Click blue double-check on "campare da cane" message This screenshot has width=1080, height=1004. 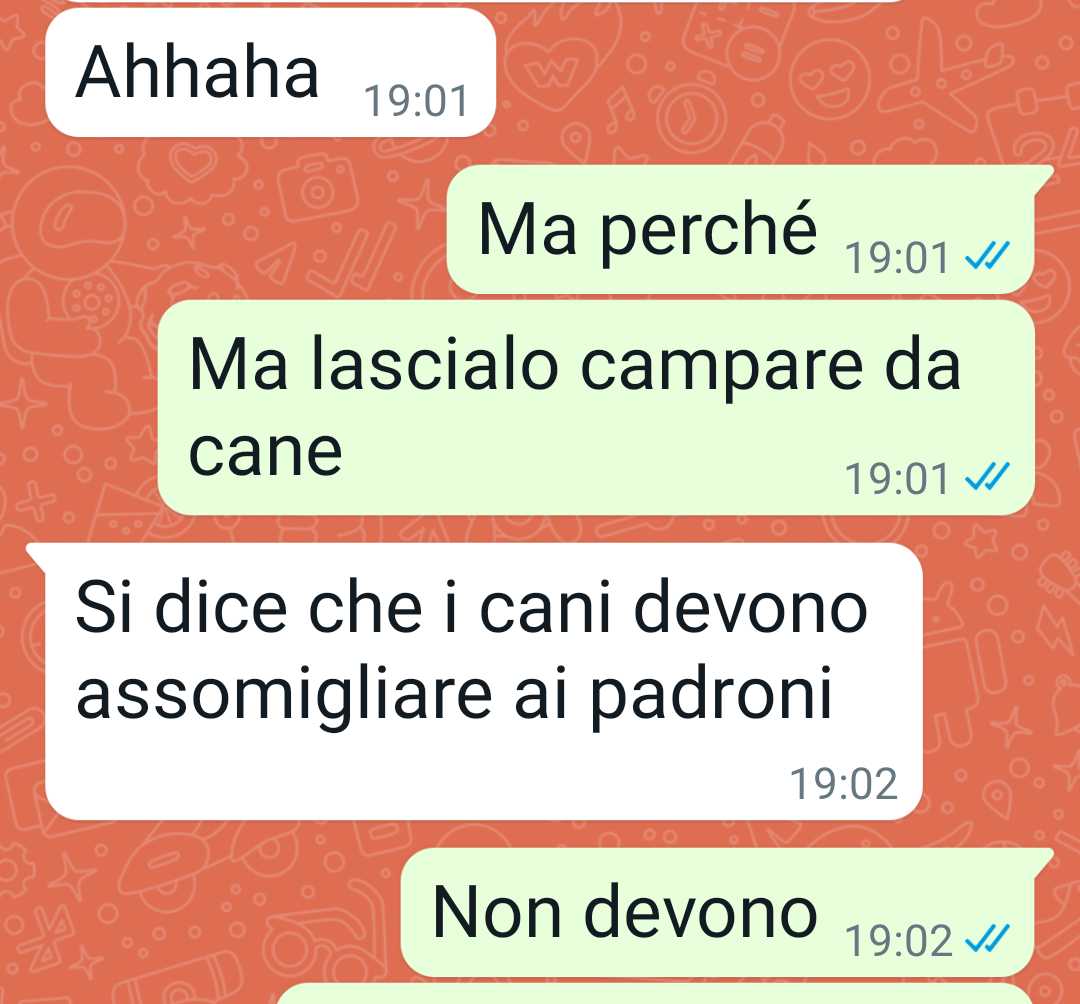pos(987,477)
